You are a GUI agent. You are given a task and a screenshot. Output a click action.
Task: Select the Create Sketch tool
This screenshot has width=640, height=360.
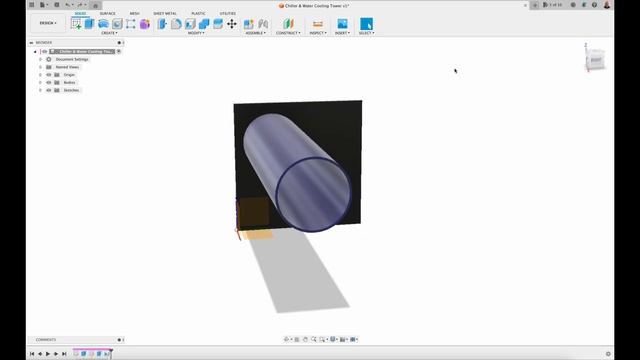[76, 24]
